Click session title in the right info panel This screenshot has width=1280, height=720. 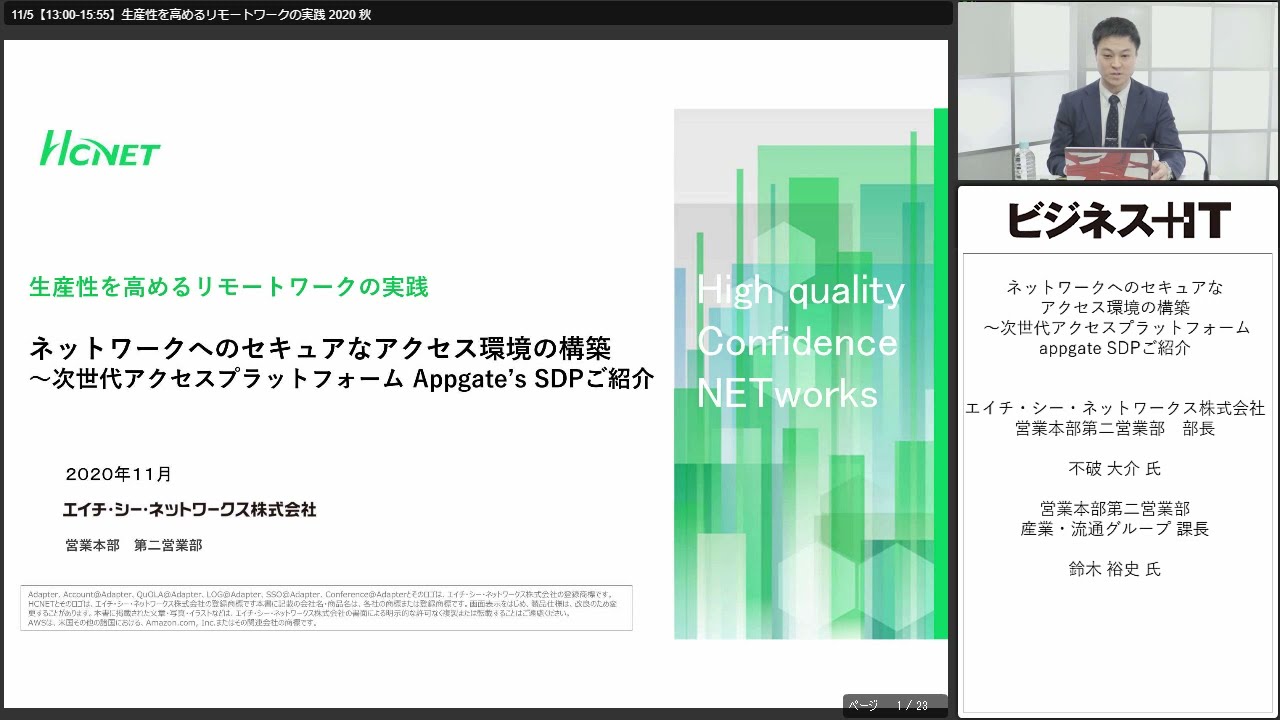(1115, 317)
